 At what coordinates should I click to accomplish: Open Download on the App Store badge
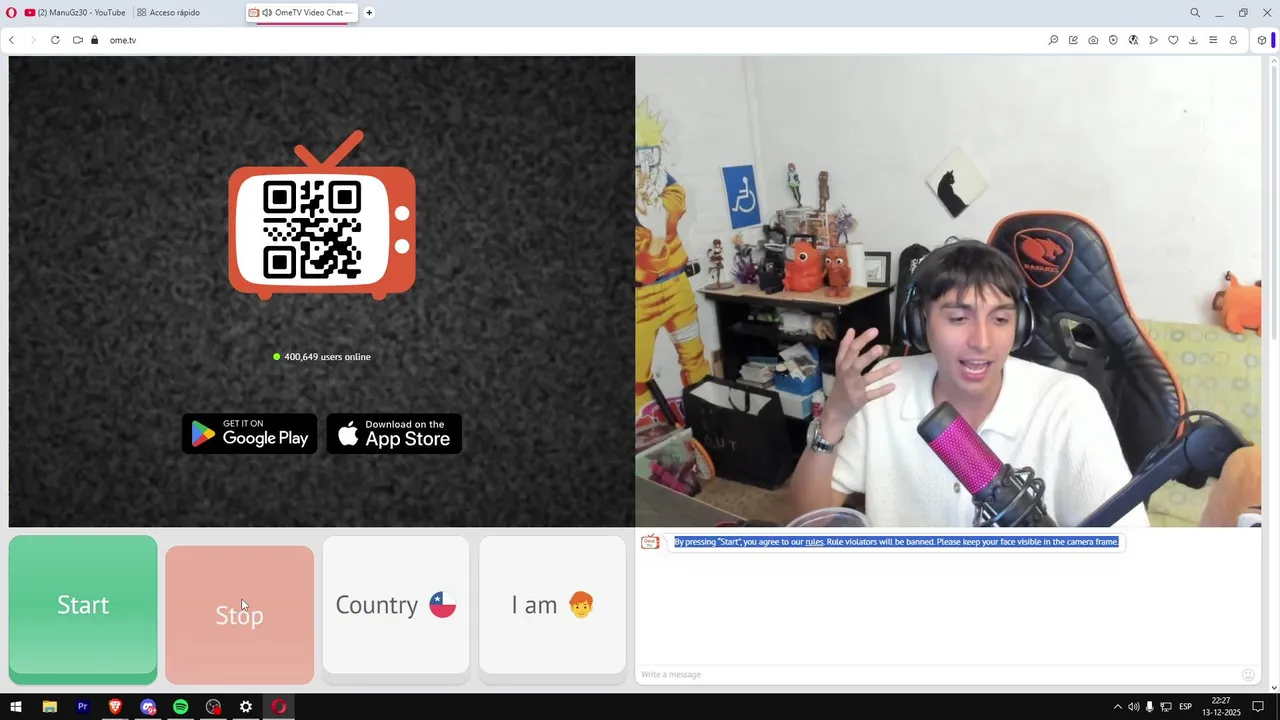[394, 433]
